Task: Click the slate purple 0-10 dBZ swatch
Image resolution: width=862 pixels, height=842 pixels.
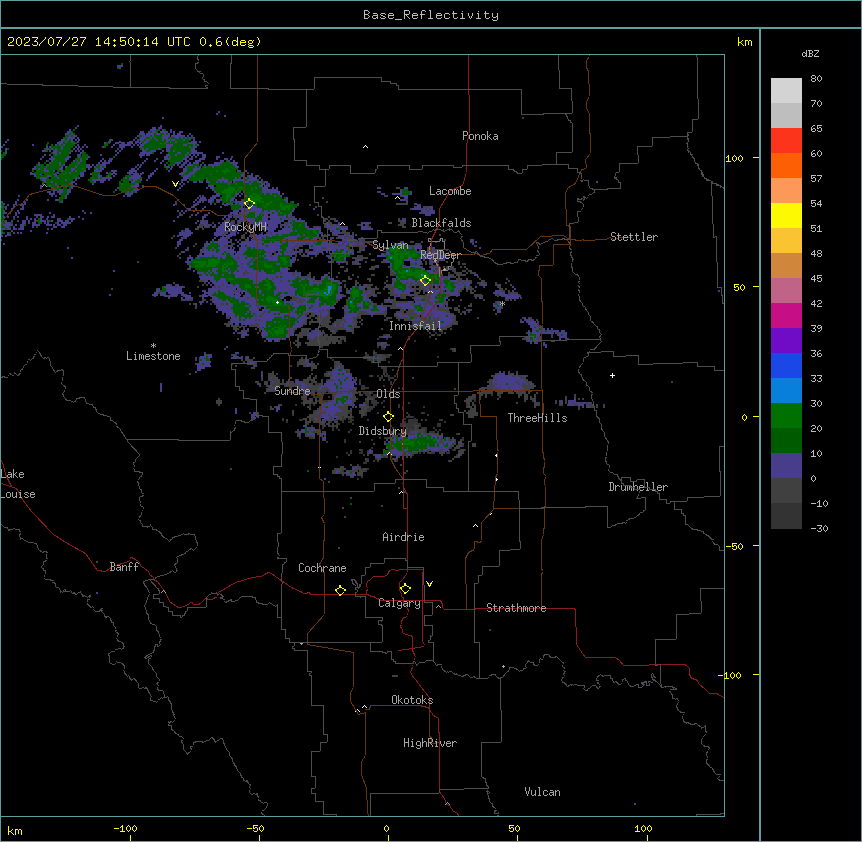Action: pyautogui.click(x=786, y=466)
